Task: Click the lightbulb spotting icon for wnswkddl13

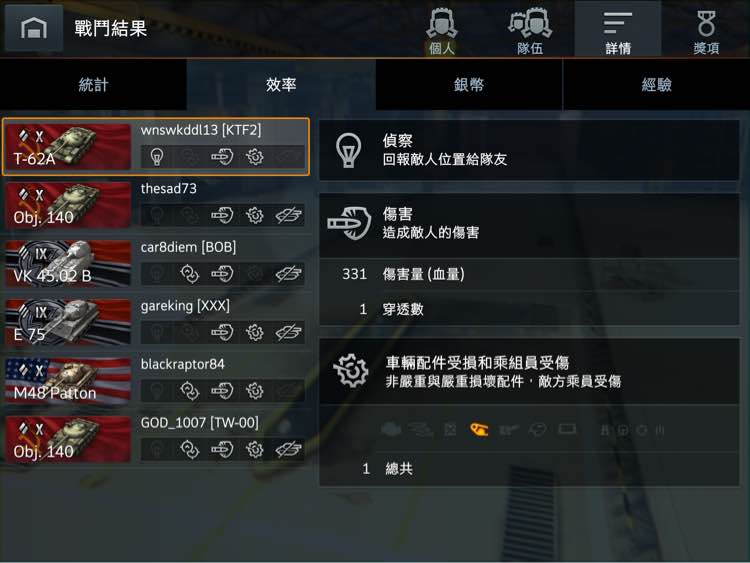Action: pyautogui.click(x=157, y=157)
